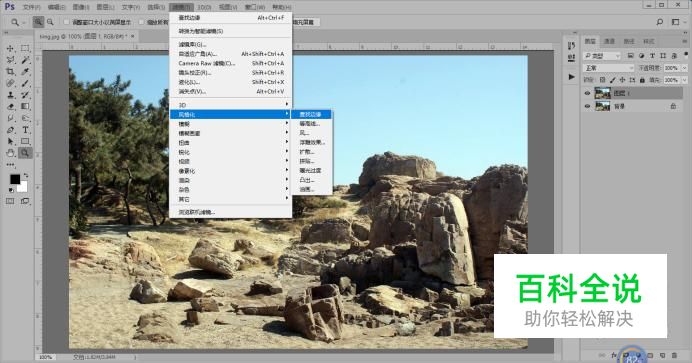This screenshot has height=363, width=692.
Task: Filter layers by type layers icon
Action: click(652, 56)
